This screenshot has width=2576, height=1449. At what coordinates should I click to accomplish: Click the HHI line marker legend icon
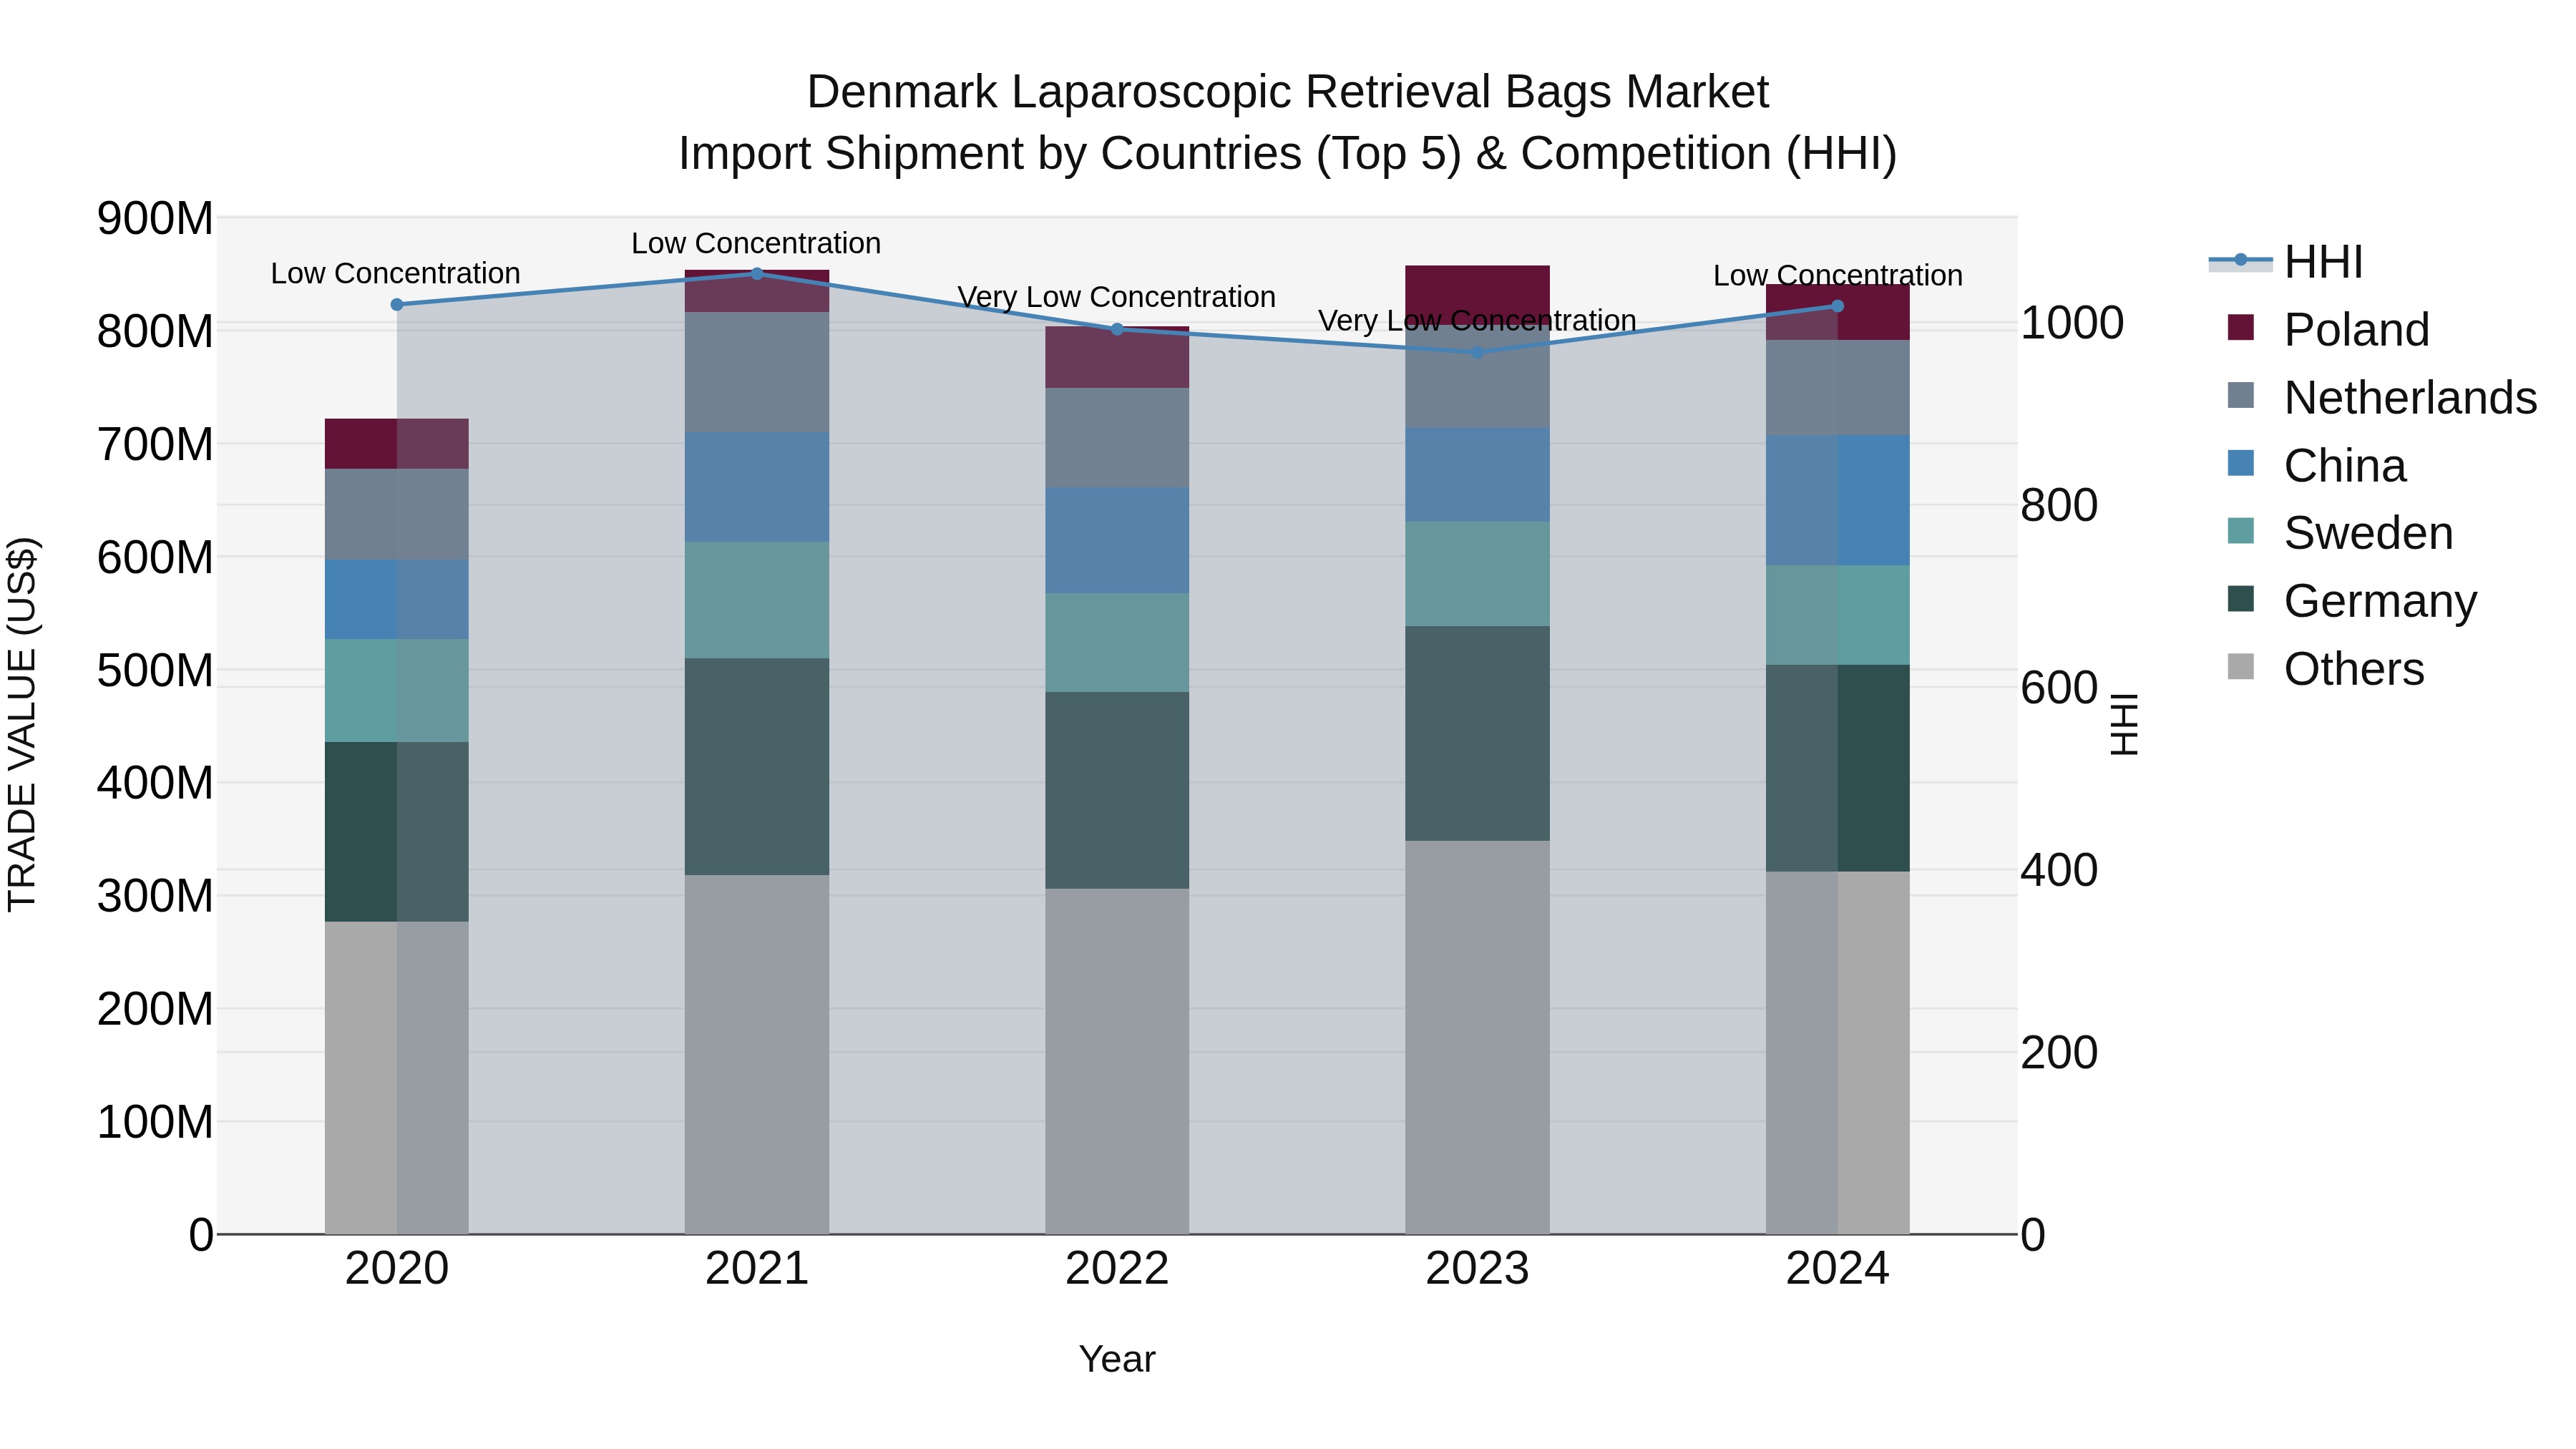point(2240,261)
